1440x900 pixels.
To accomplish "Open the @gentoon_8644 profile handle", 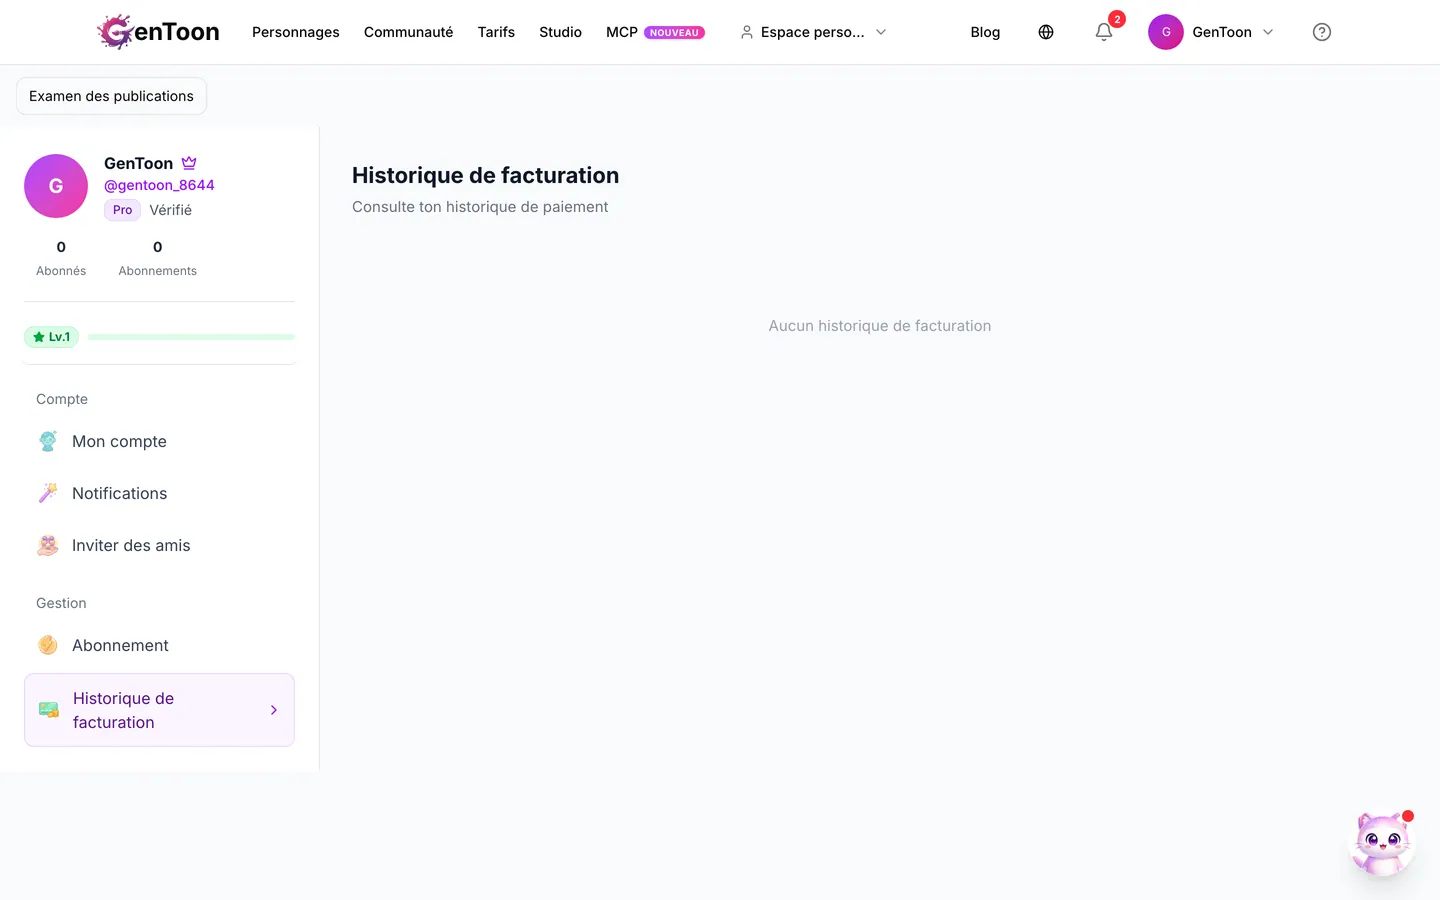I will tap(159, 185).
